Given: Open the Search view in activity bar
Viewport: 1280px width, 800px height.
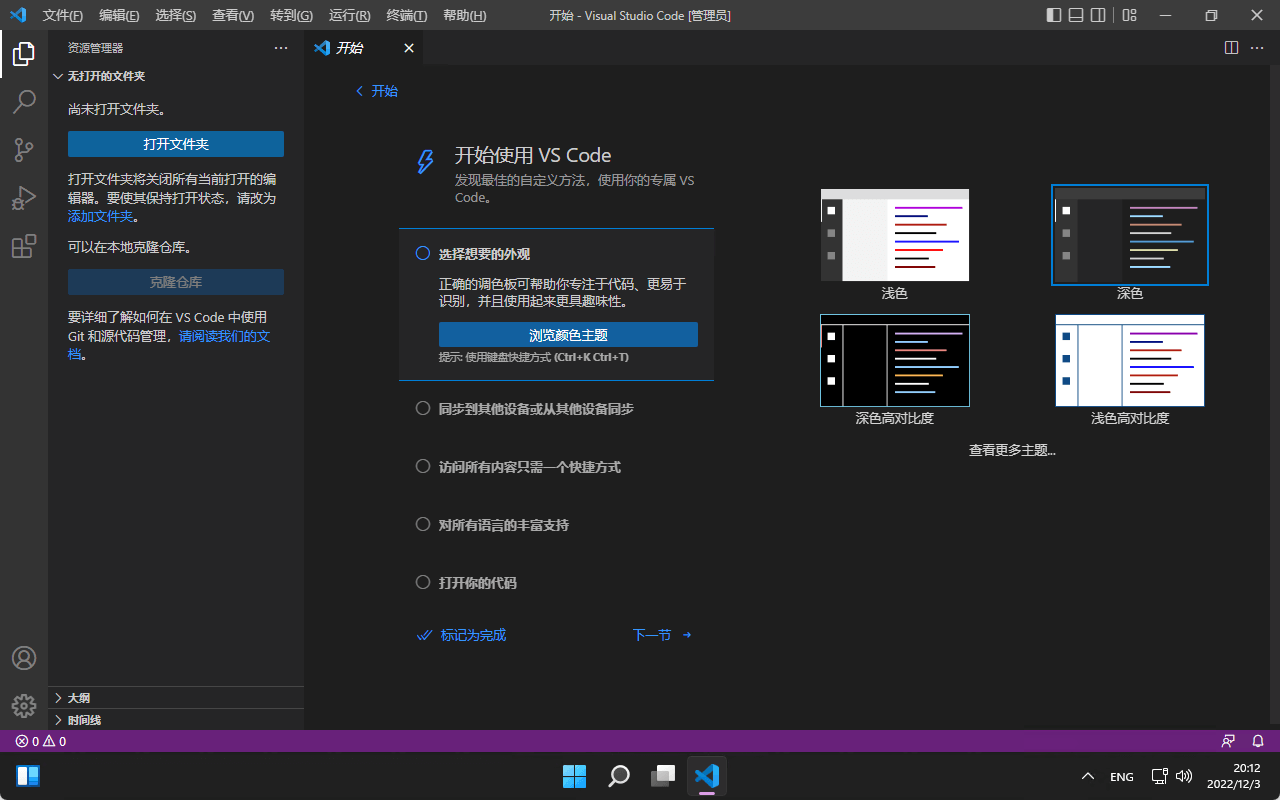Looking at the screenshot, I should [24, 102].
